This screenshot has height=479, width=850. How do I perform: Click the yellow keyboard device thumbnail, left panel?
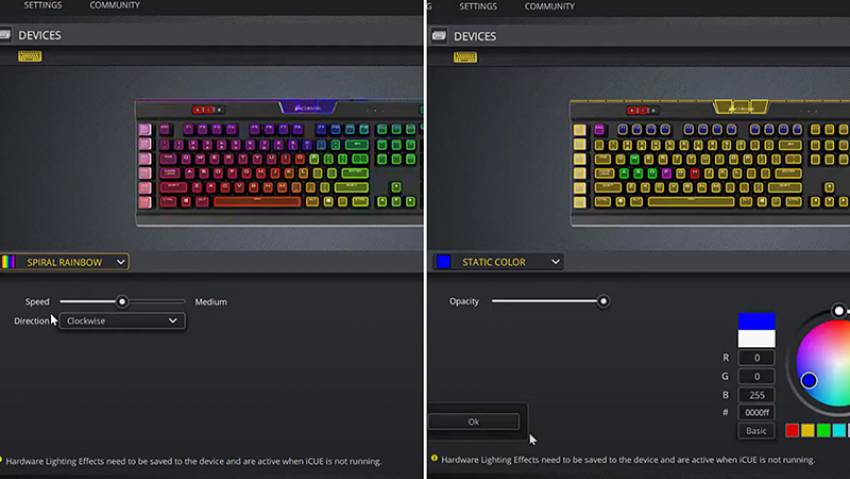30,56
